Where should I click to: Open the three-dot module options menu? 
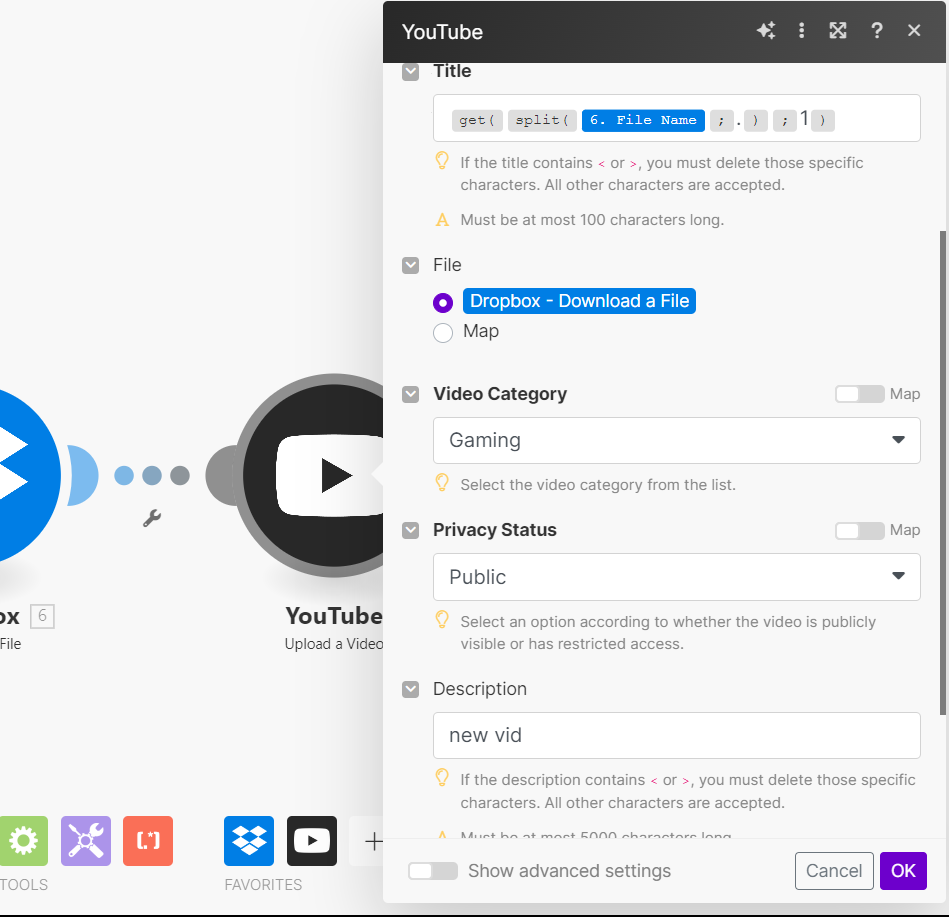pos(801,30)
